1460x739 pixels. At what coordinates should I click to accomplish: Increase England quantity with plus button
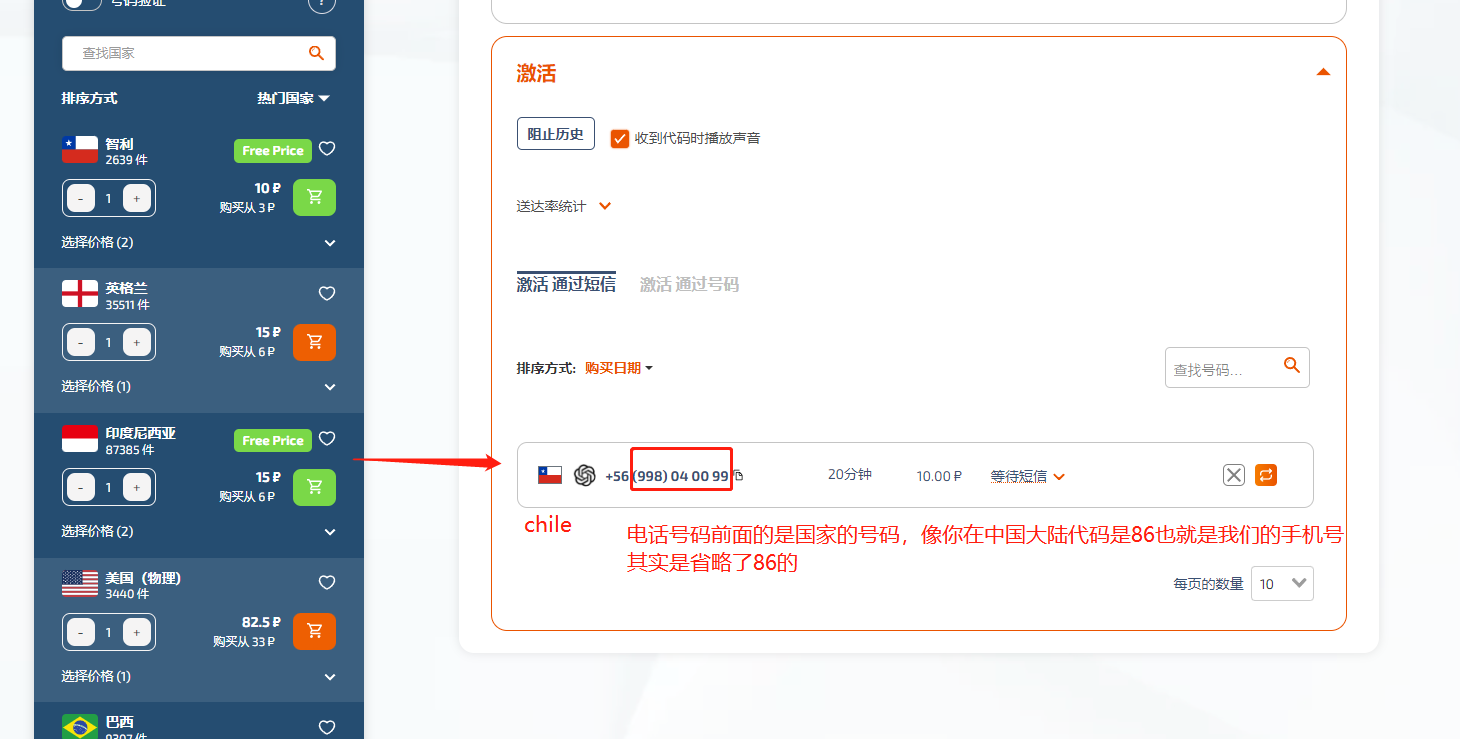tap(137, 343)
